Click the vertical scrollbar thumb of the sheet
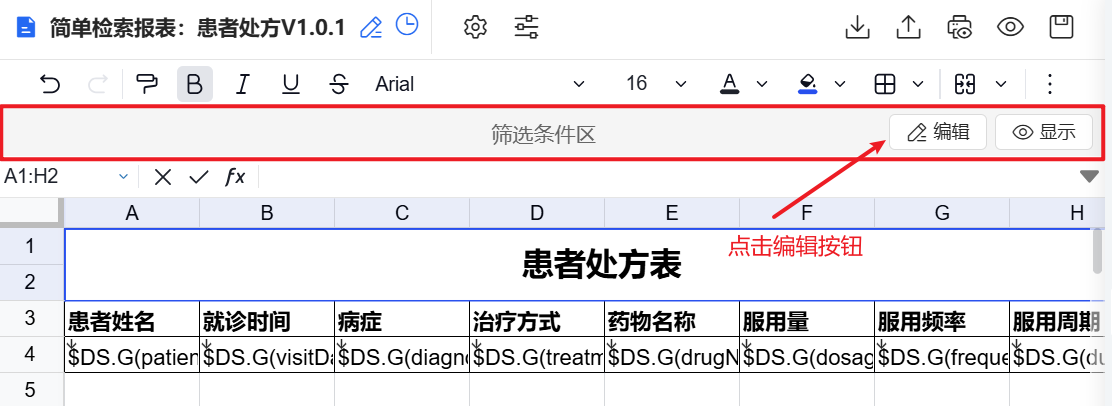 tap(1099, 252)
